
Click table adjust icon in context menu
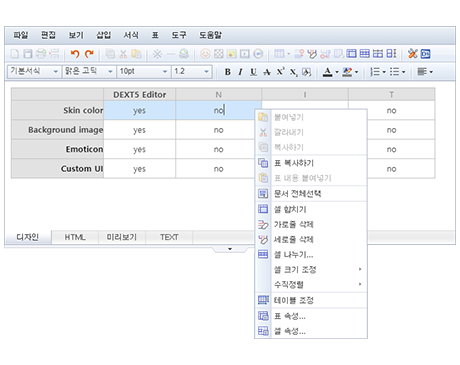[263, 300]
